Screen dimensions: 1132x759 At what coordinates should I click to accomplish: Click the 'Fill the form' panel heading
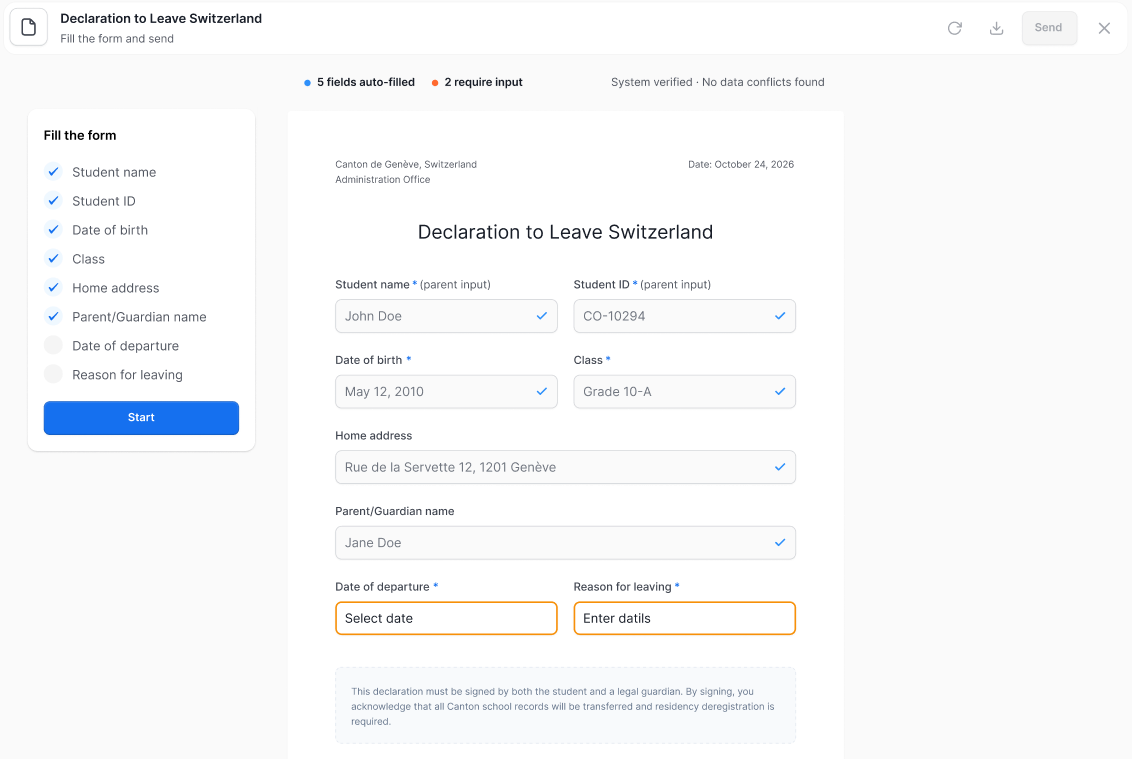pyautogui.click(x=80, y=136)
